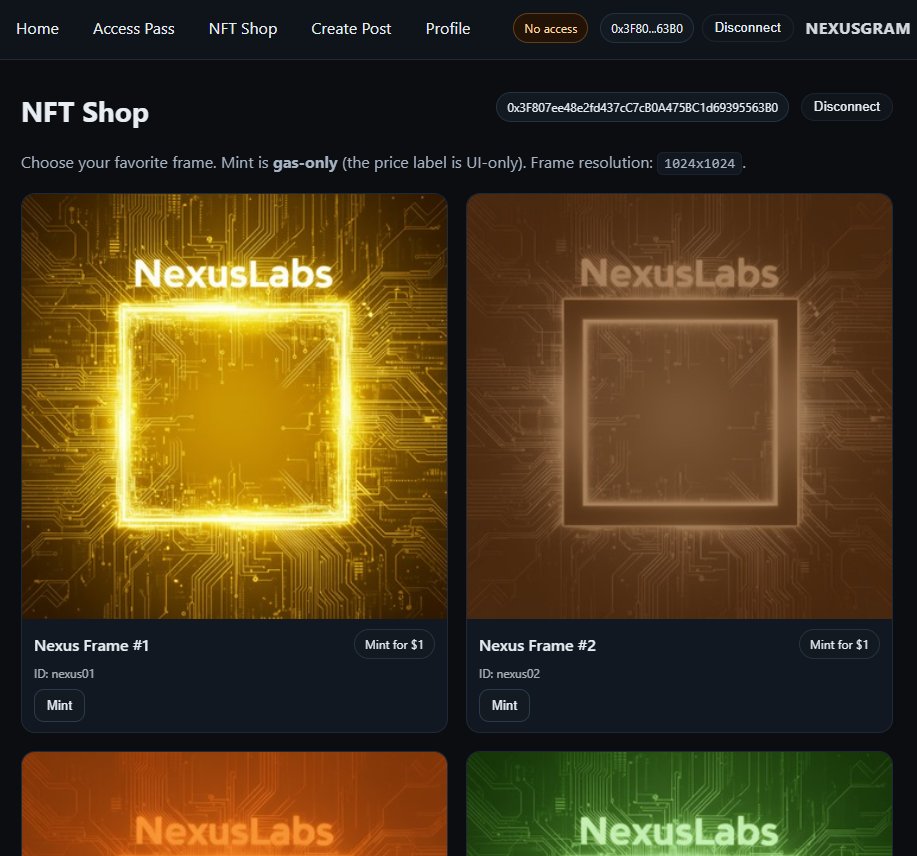The height and width of the screenshot is (856, 917).
Task: Disconnect wallet from the top navigation bar
Action: pos(747,27)
